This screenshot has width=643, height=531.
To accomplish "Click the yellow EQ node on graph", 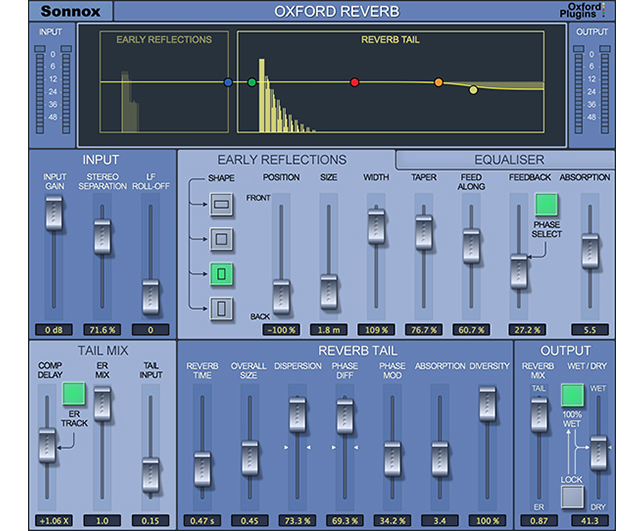I will click(x=474, y=90).
